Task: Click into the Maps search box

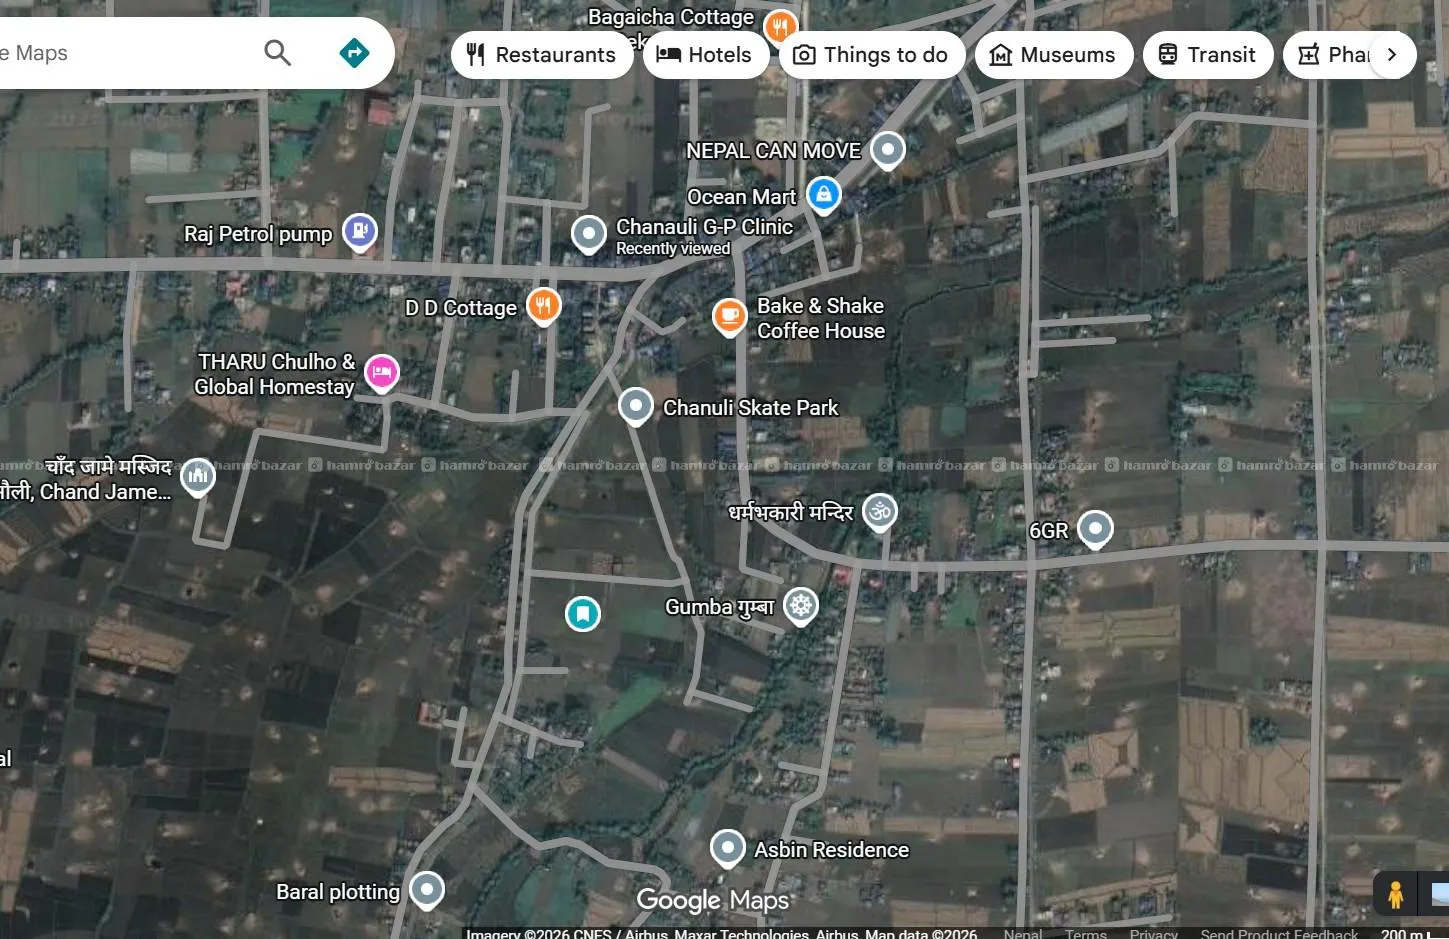Action: [120, 53]
